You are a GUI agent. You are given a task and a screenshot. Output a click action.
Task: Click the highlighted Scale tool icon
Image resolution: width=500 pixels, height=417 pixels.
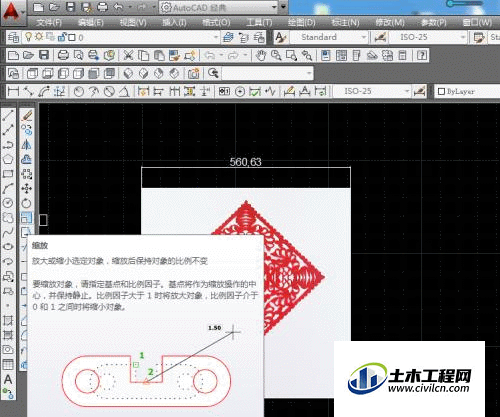[27, 218]
